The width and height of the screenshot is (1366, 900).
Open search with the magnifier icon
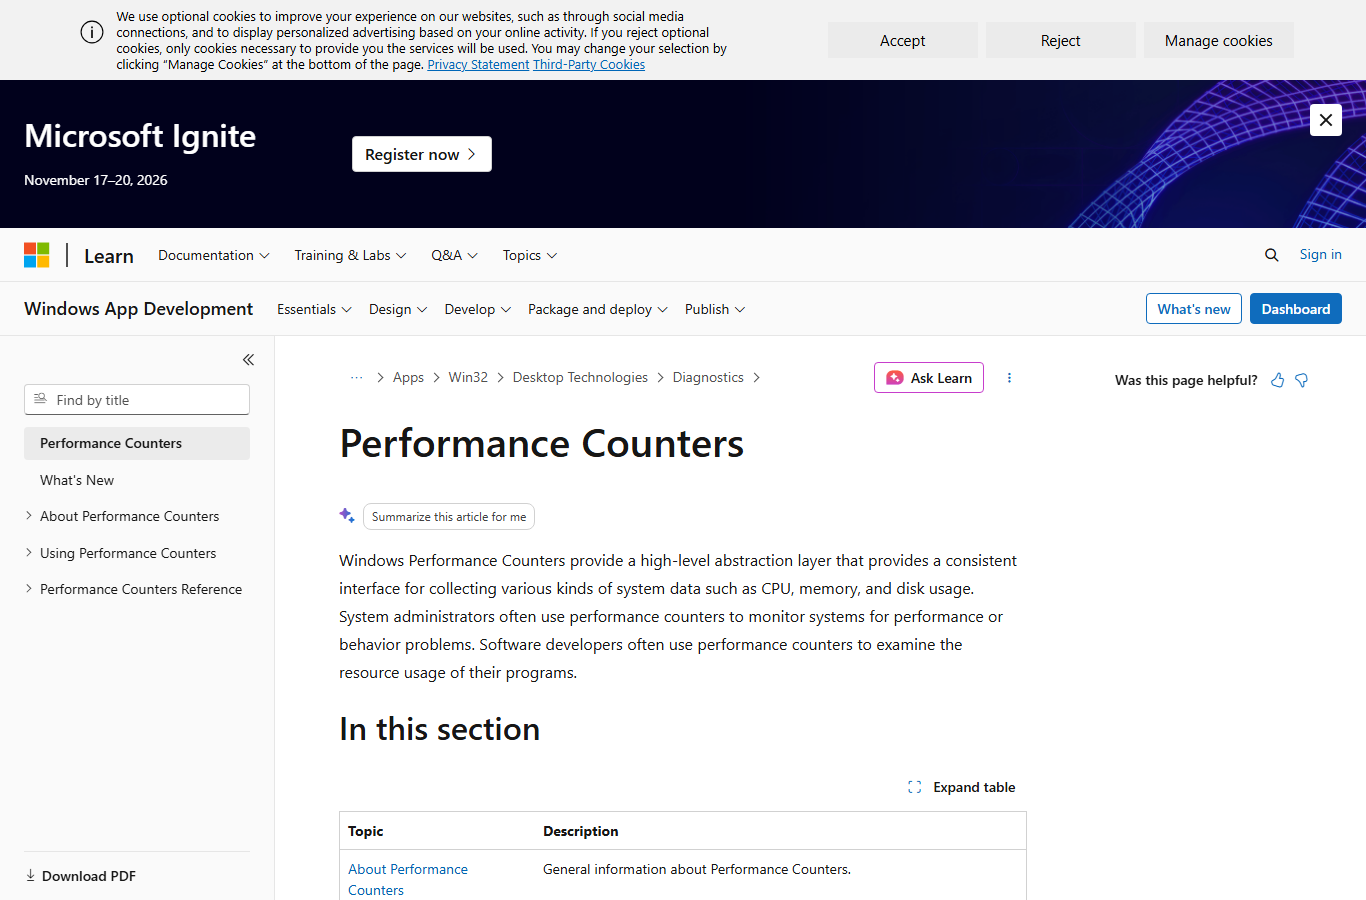(x=1272, y=255)
